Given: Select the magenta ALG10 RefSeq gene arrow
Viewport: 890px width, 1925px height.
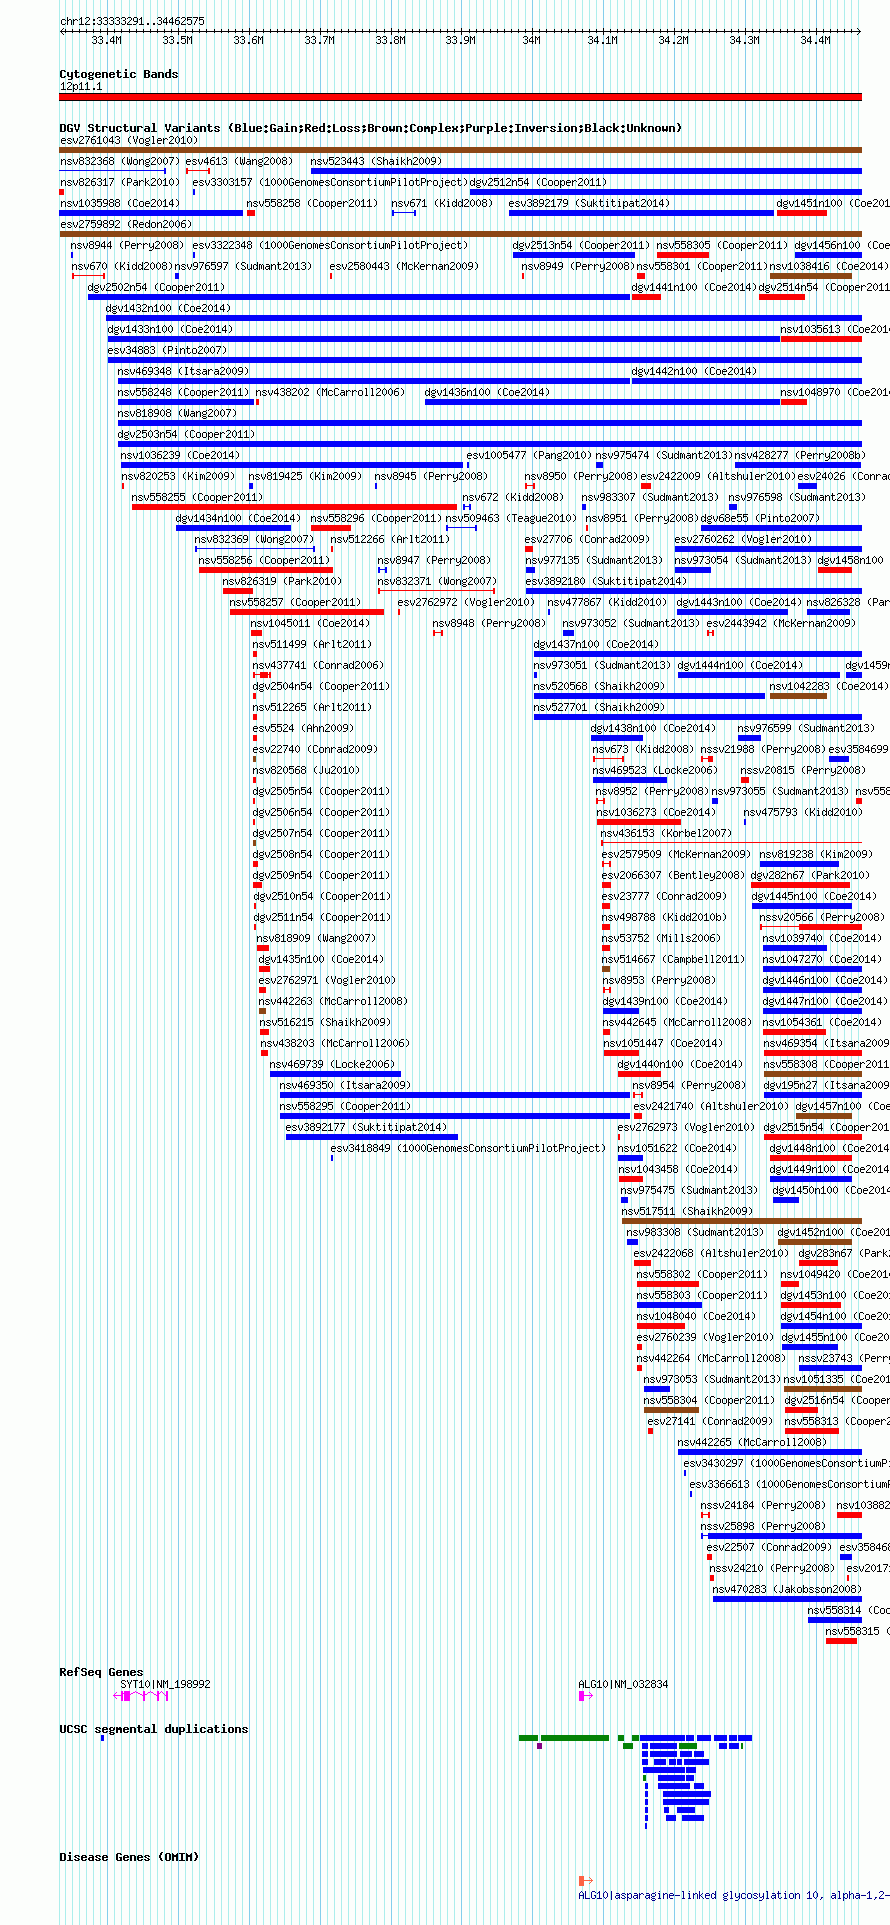Looking at the screenshot, I should pos(585,1696).
